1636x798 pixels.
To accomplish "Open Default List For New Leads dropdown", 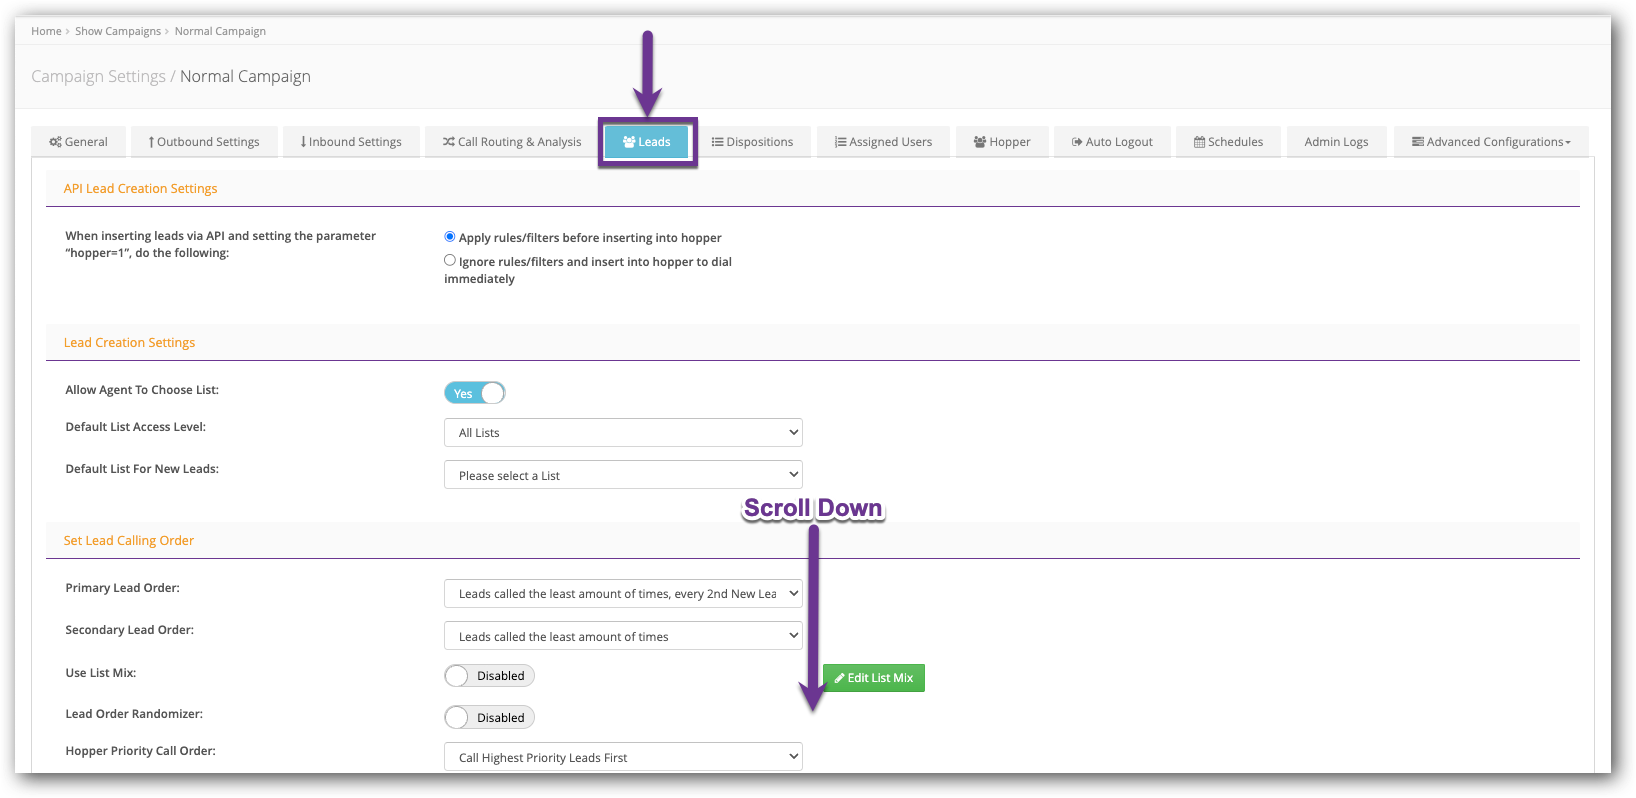I will (x=623, y=475).
